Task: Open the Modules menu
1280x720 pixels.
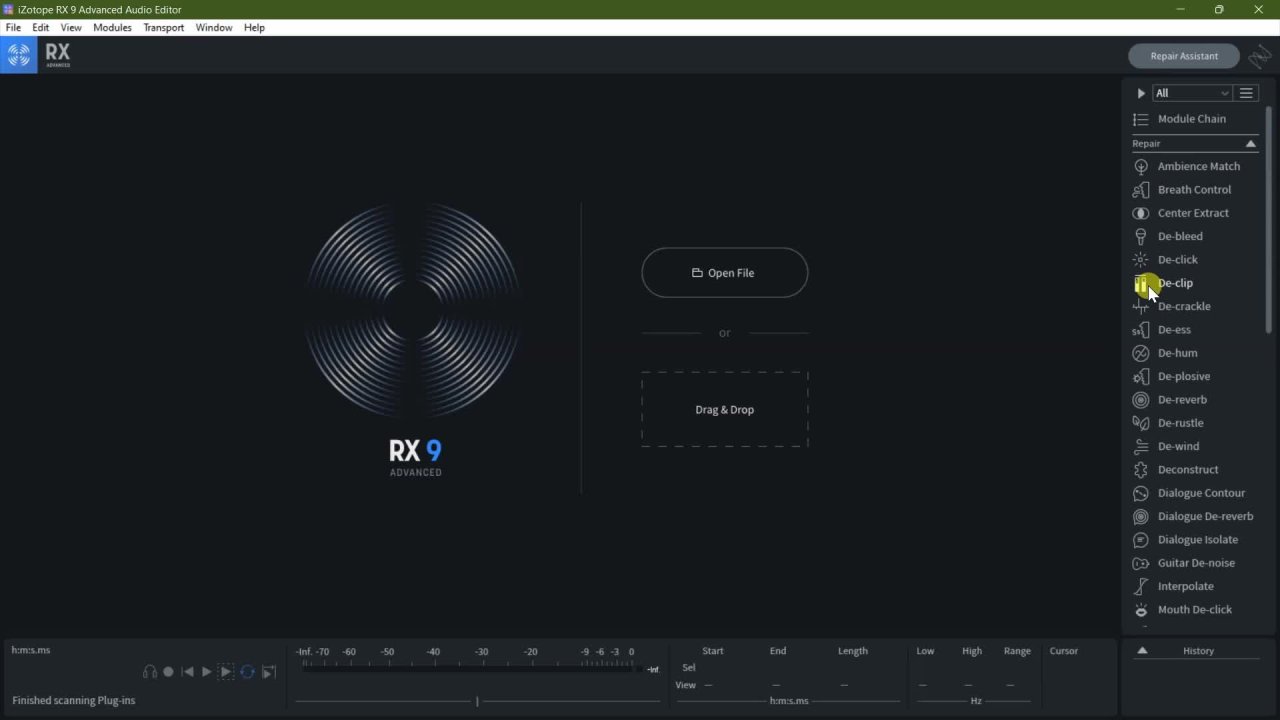Action: coord(112,28)
